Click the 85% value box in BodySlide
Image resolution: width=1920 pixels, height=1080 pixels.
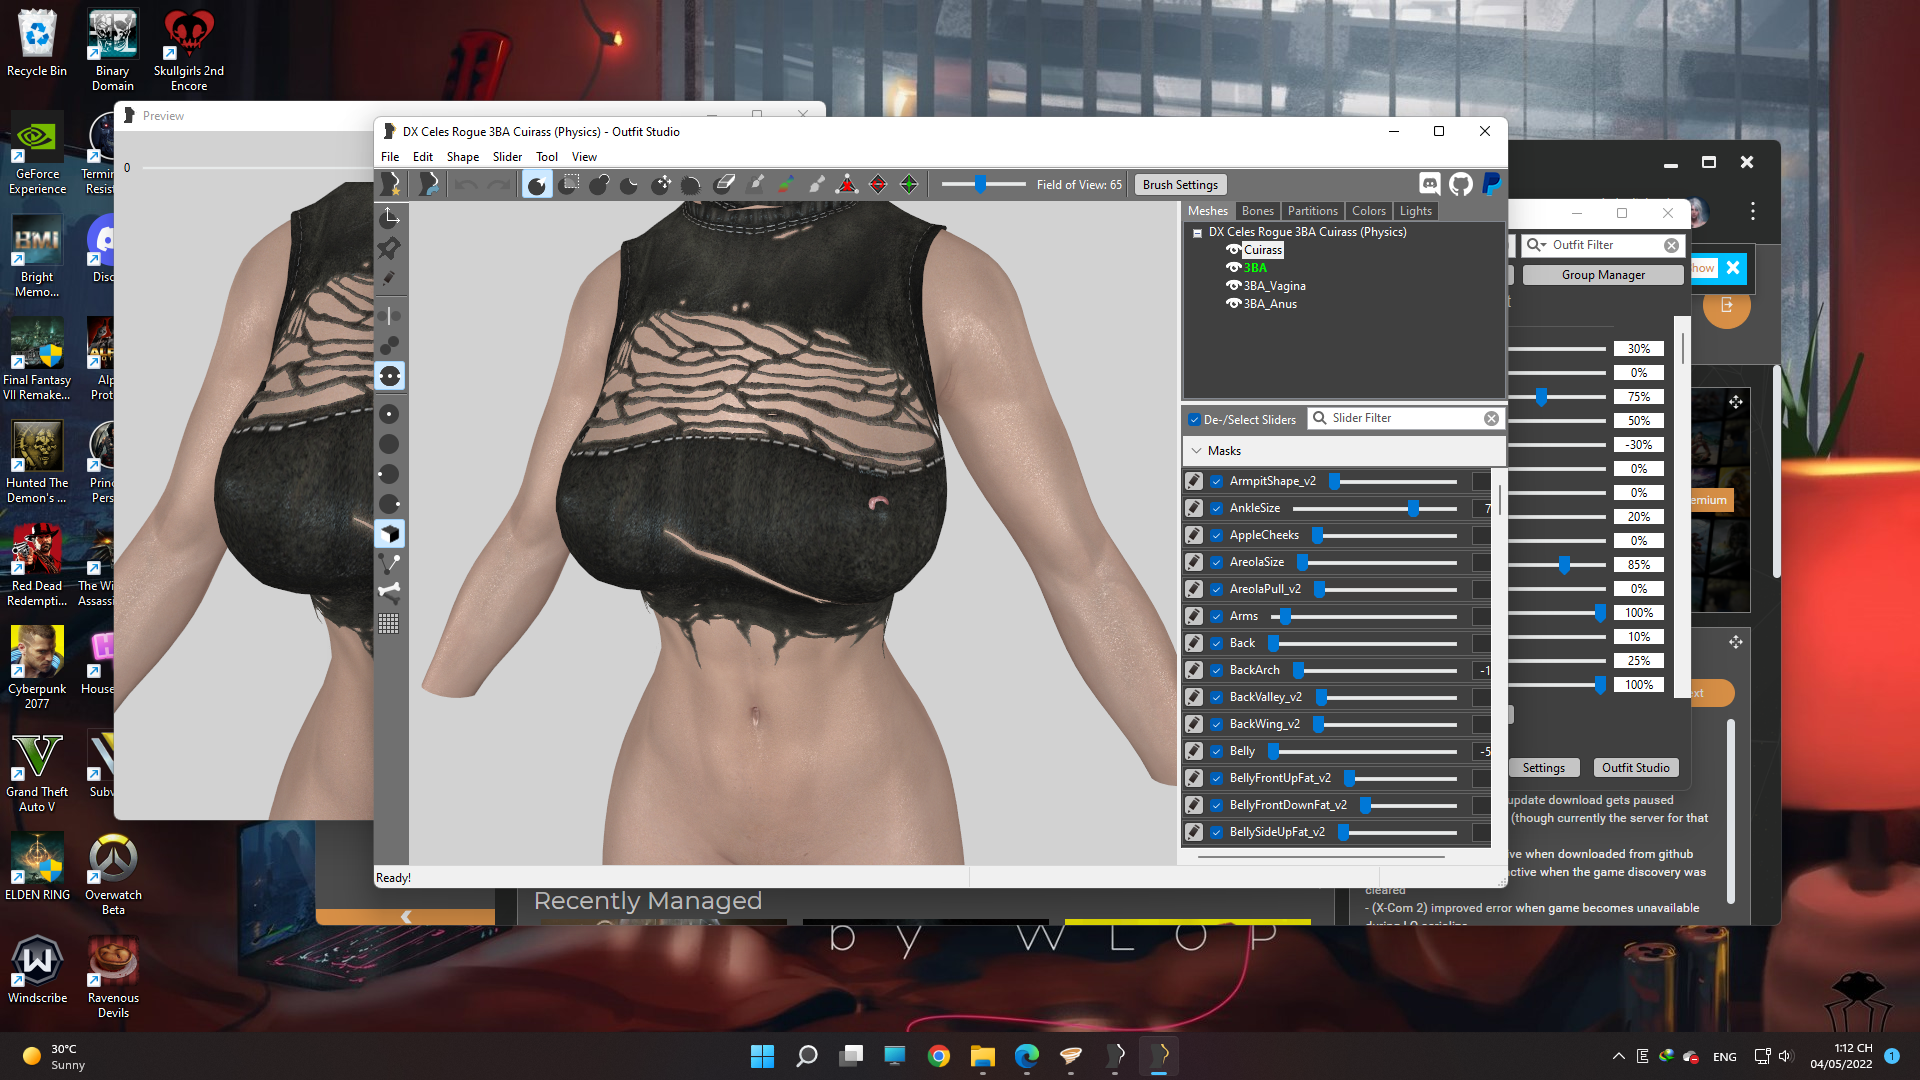click(1638, 565)
